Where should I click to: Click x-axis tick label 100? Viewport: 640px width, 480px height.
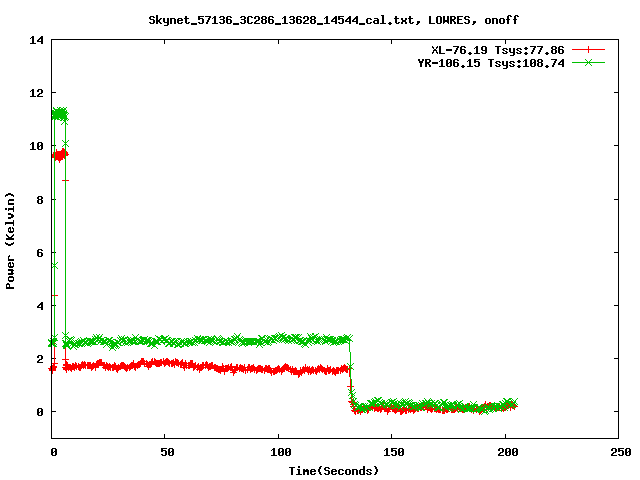coord(281,452)
